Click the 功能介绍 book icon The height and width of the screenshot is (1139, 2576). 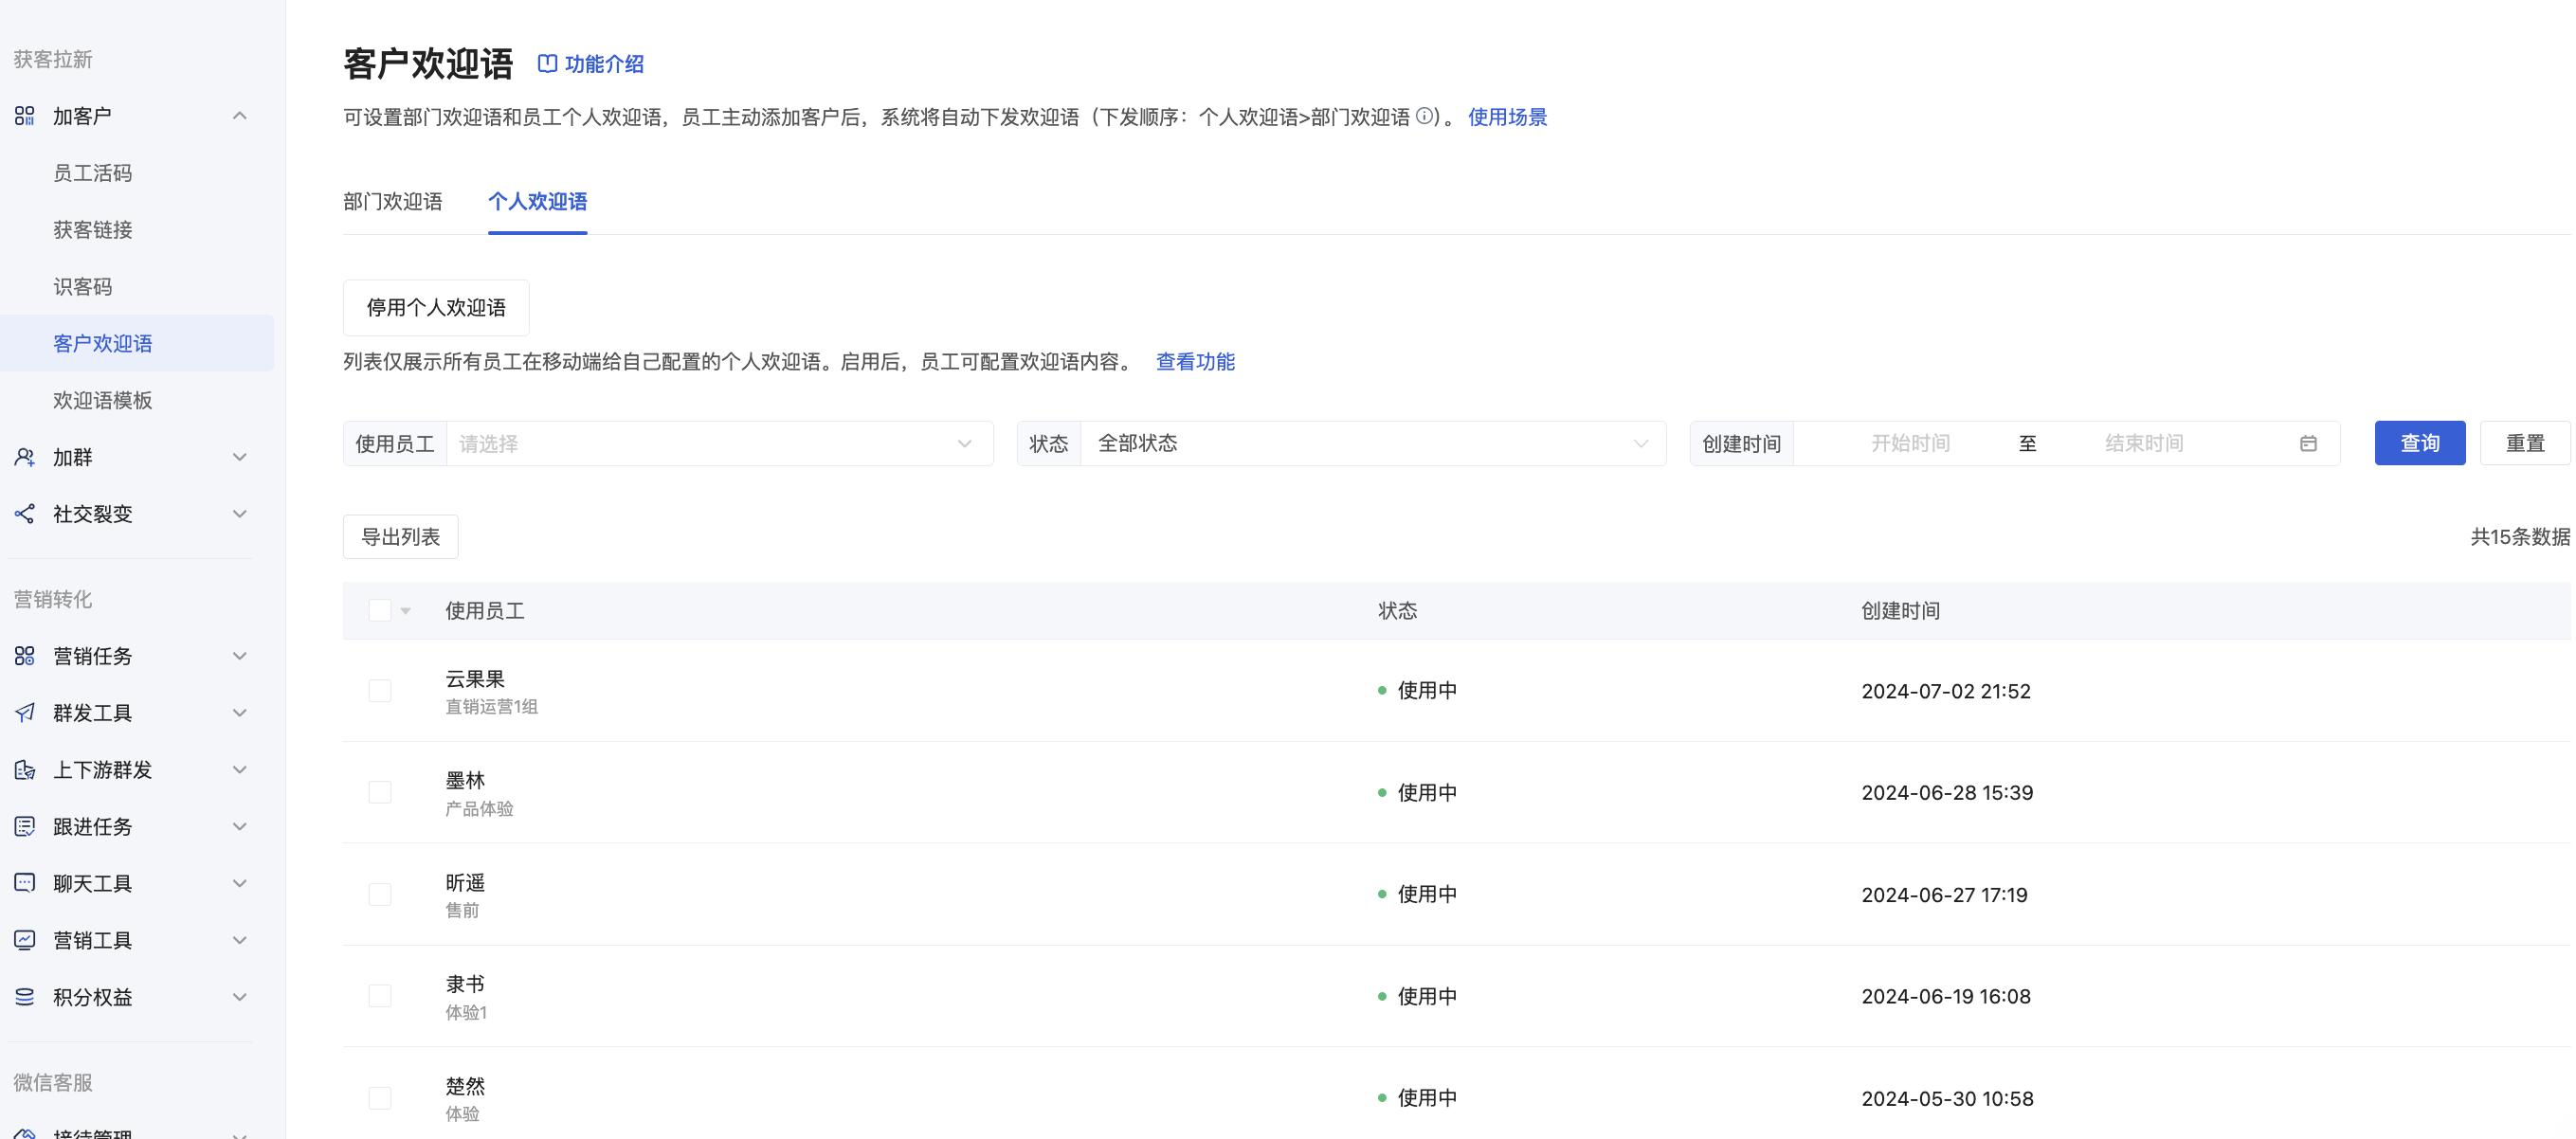pos(547,64)
